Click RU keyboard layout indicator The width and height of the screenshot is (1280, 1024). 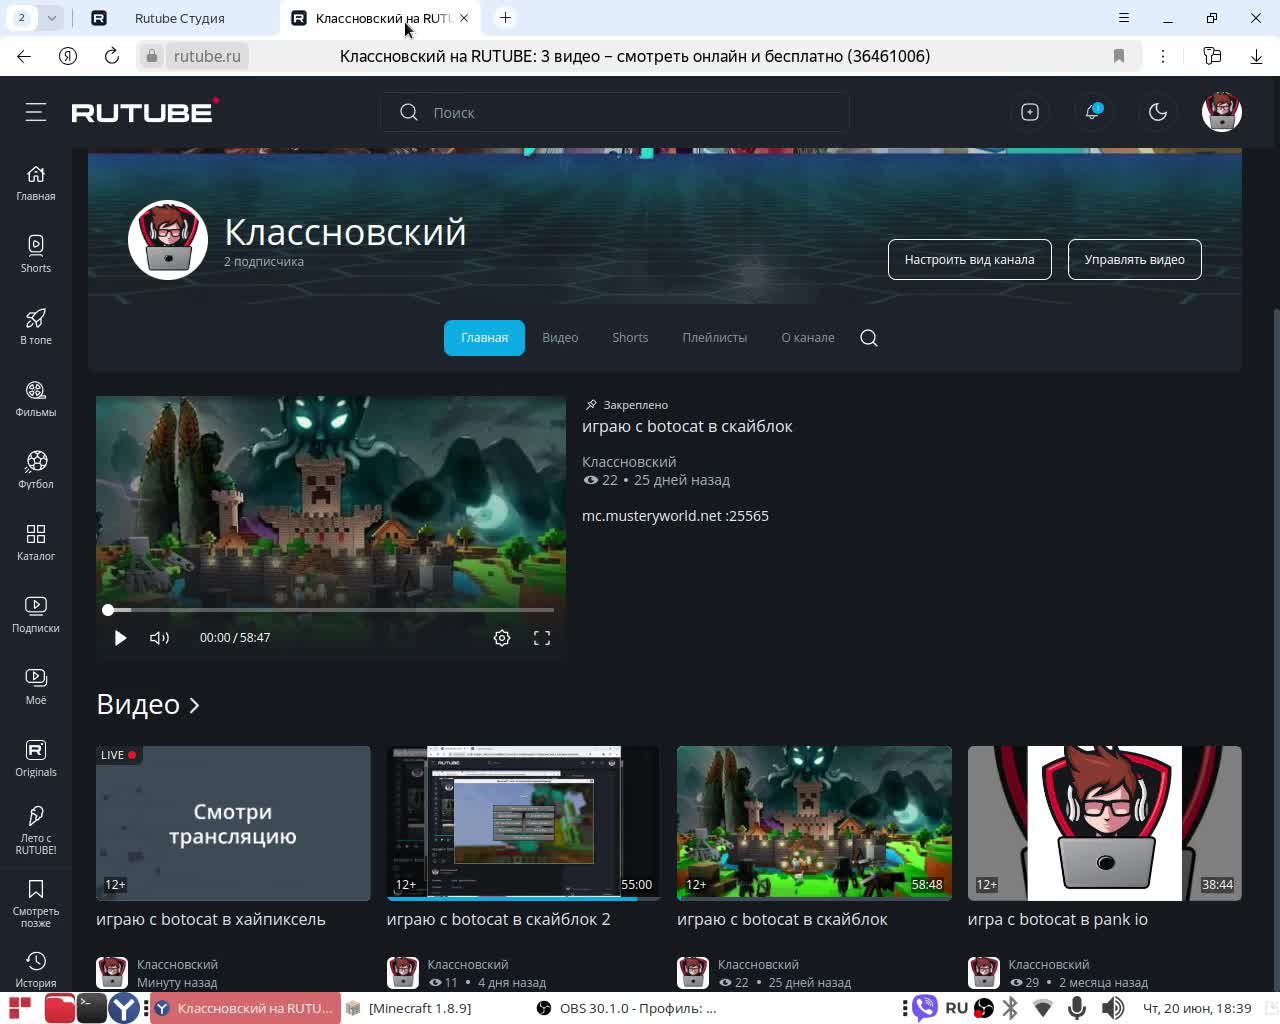point(957,1008)
